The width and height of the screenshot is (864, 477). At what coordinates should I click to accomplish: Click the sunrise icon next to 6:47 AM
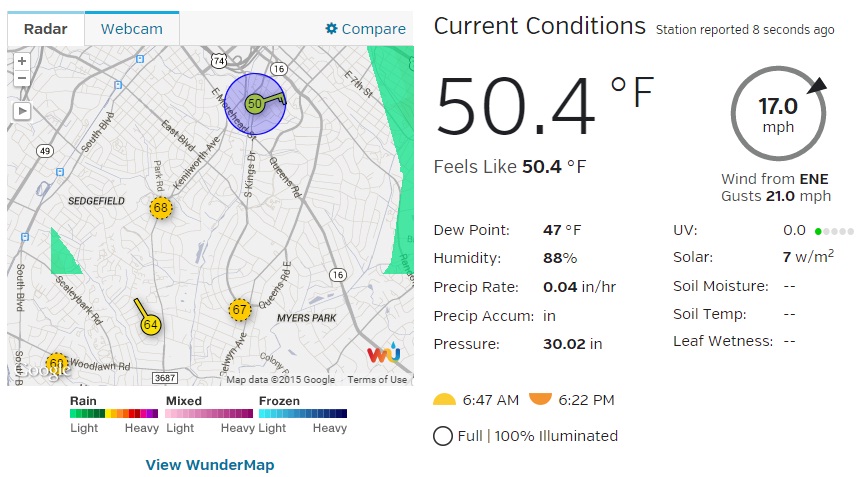[445, 400]
